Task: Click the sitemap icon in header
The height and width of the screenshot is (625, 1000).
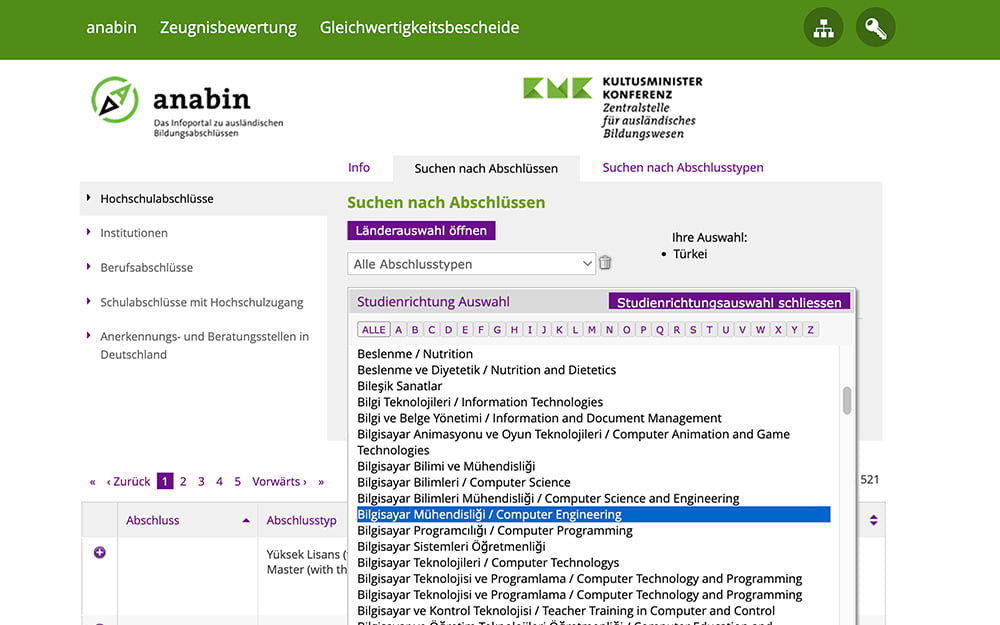Action: click(x=823, y=29)
